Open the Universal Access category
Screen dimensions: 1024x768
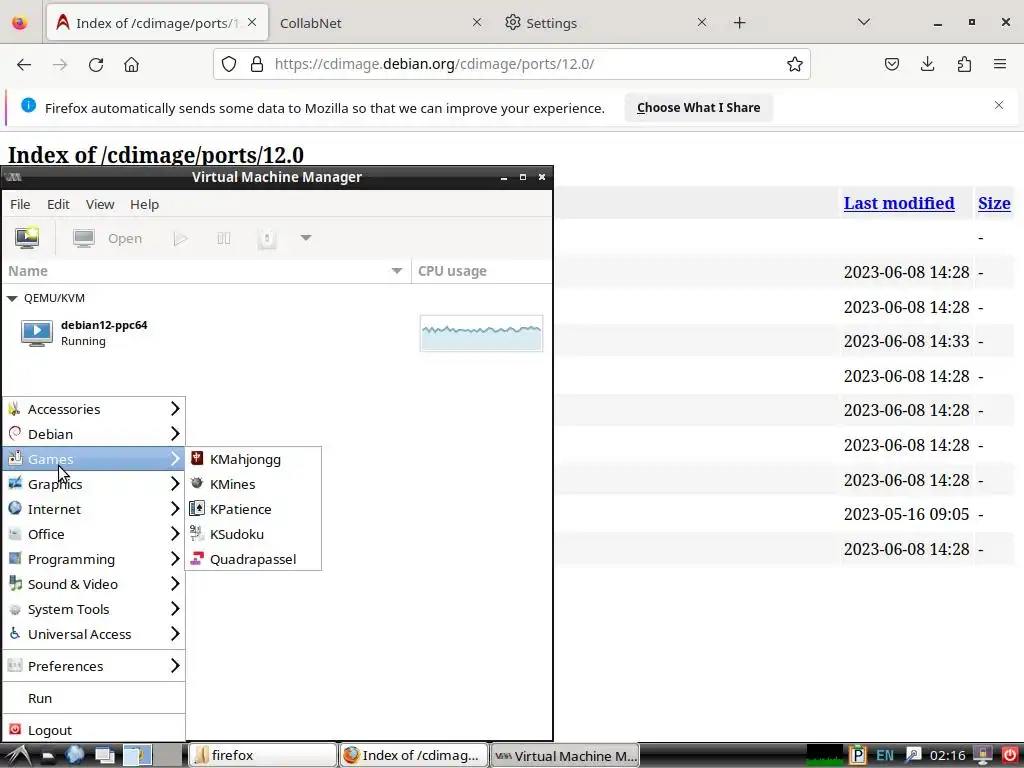94,634
